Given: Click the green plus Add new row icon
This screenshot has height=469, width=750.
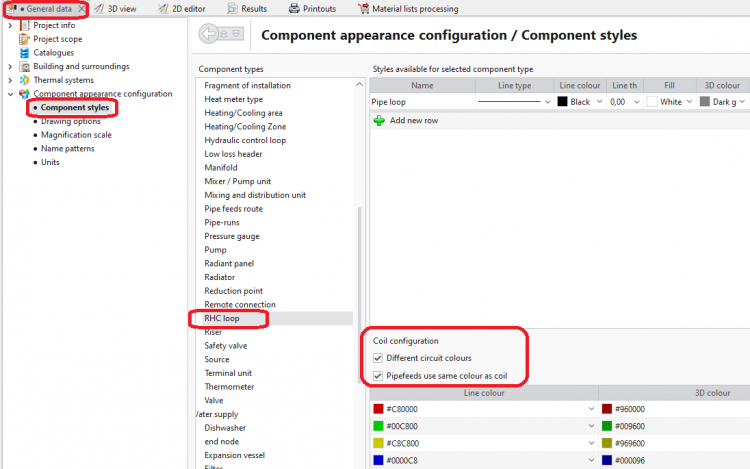Looking at the screenshot, I should click(x=379, y=120).
